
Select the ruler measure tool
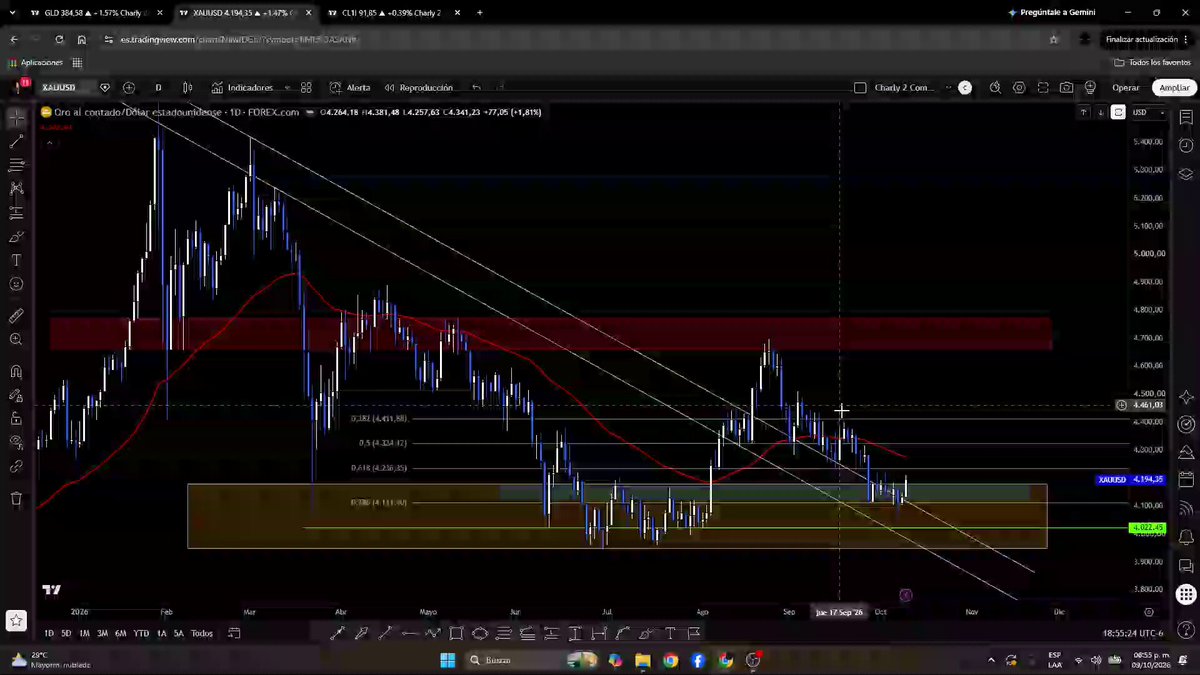click(16, 316)
